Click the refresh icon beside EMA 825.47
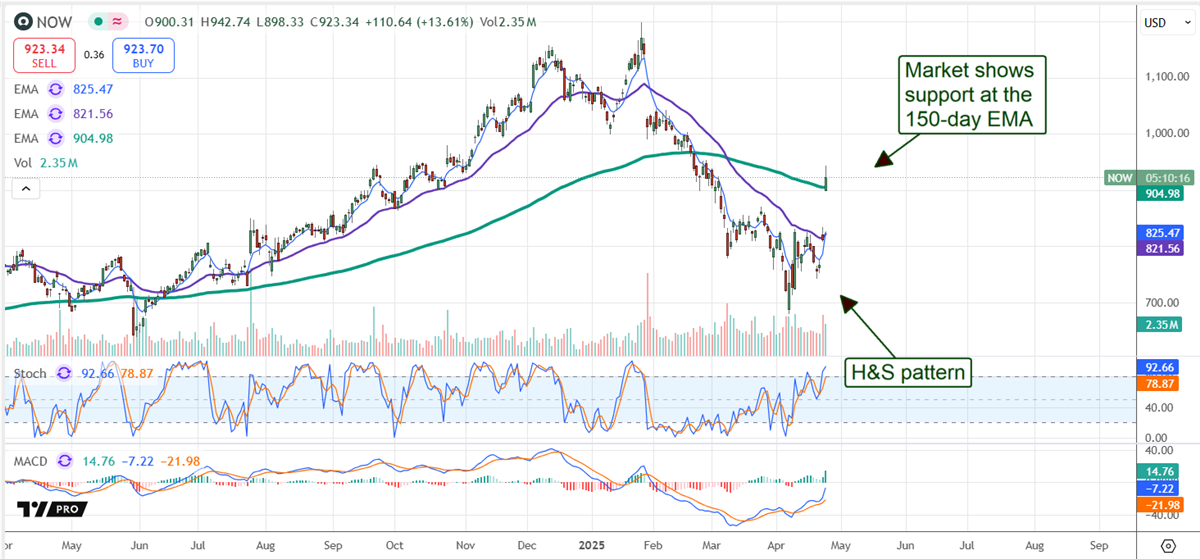1200x559 pixels. pos(57,88)
